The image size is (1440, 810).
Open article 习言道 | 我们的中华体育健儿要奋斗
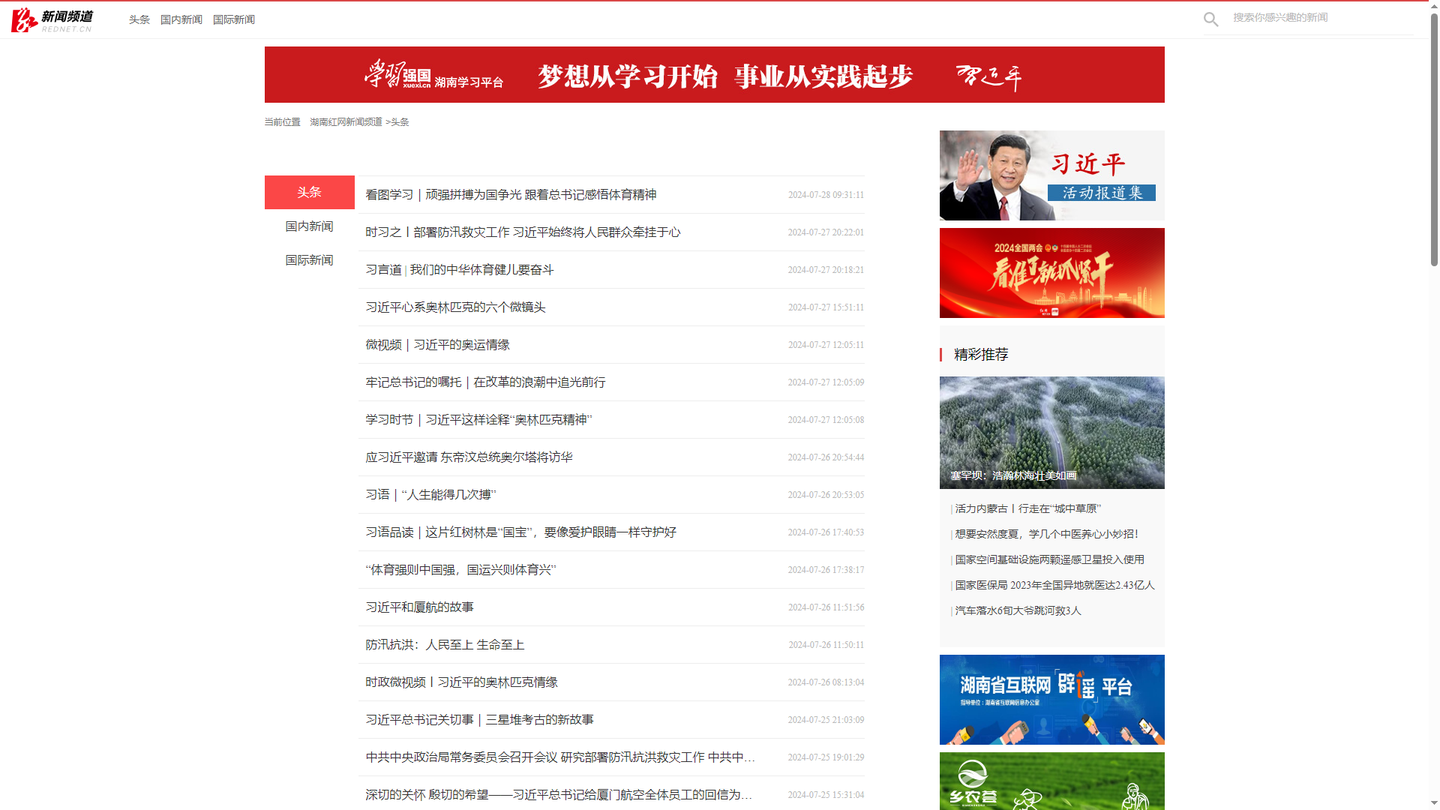coord(459,270)
